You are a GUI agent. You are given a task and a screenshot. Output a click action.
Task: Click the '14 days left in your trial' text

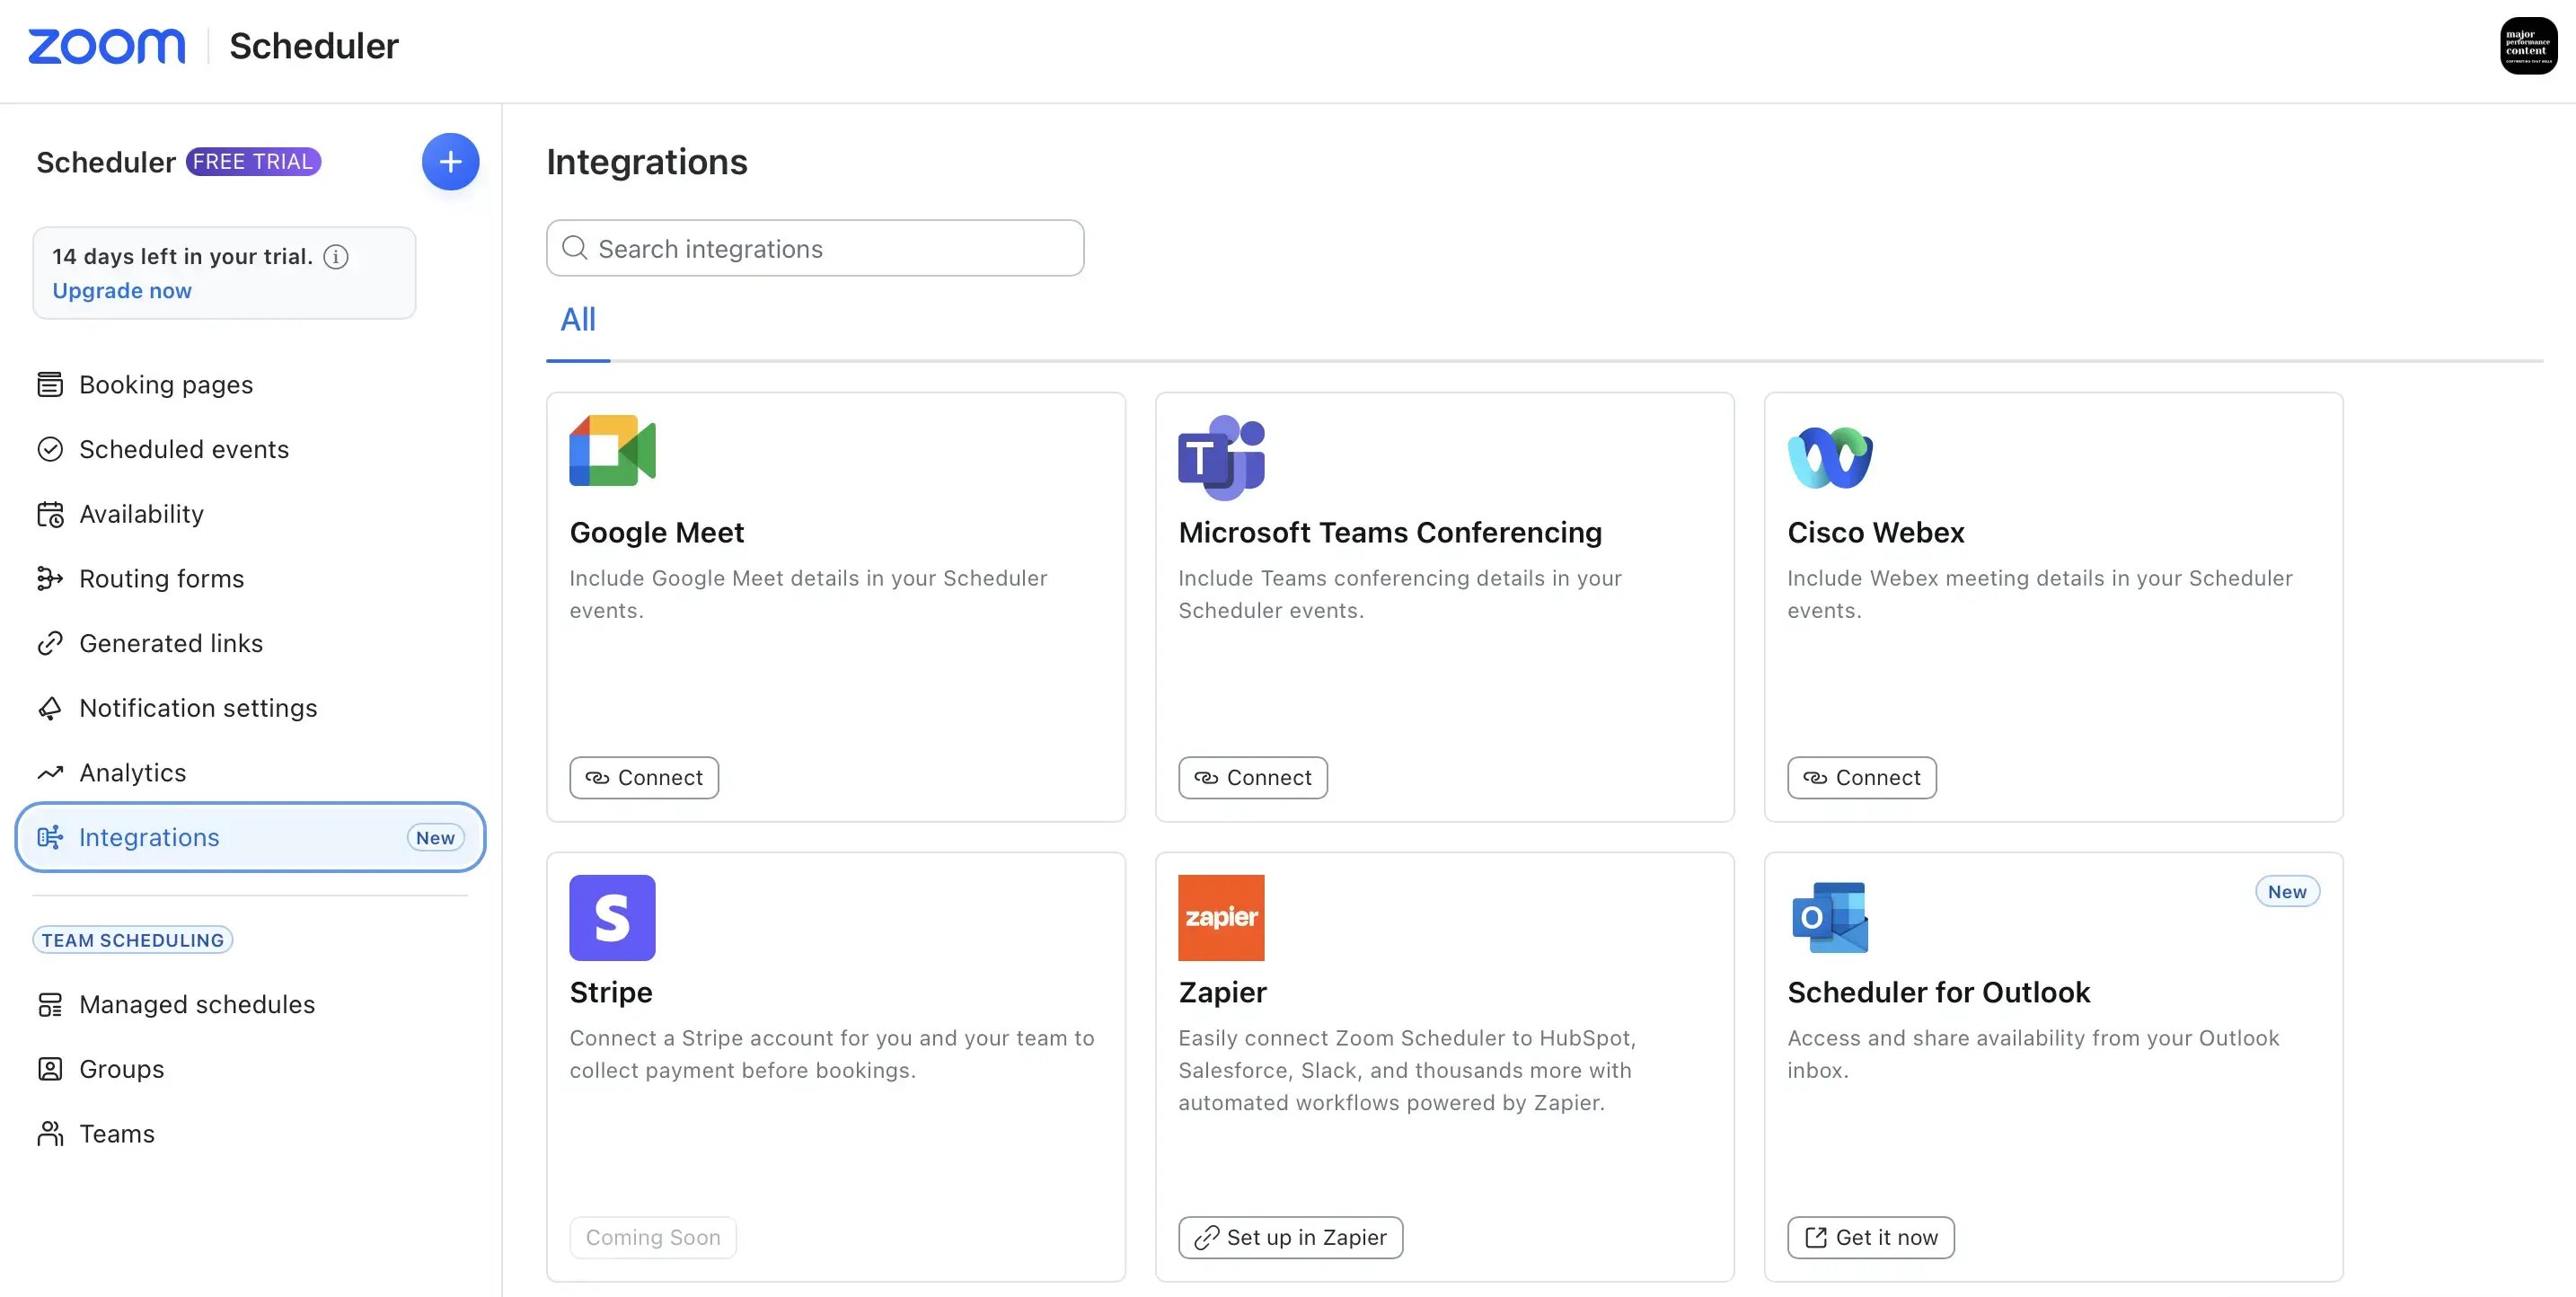tap(182, 257)
